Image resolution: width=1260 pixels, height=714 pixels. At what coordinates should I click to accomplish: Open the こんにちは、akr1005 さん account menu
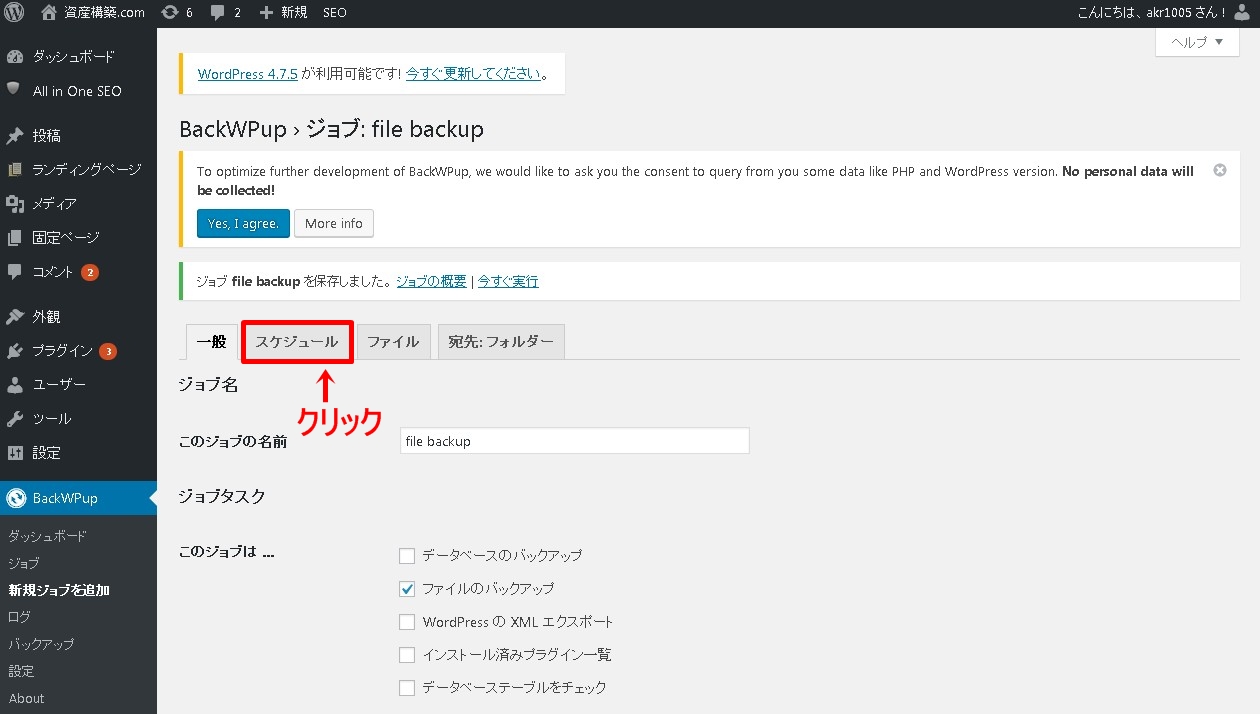(1166, 13)
